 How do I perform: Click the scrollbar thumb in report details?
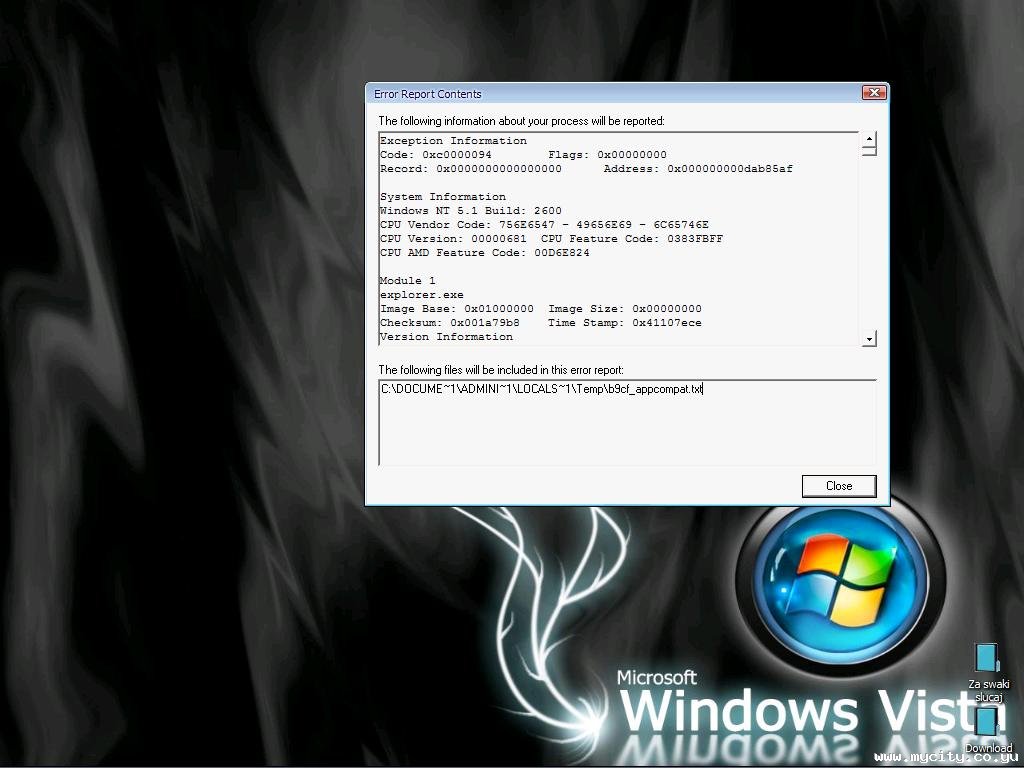coord(869,151)
